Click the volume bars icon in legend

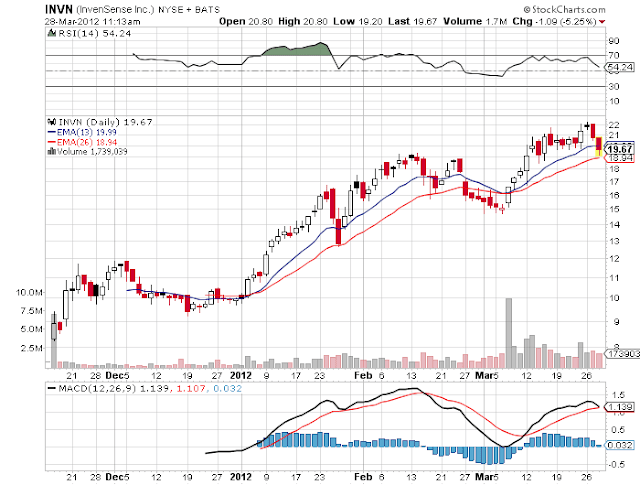tap(52, 151)
